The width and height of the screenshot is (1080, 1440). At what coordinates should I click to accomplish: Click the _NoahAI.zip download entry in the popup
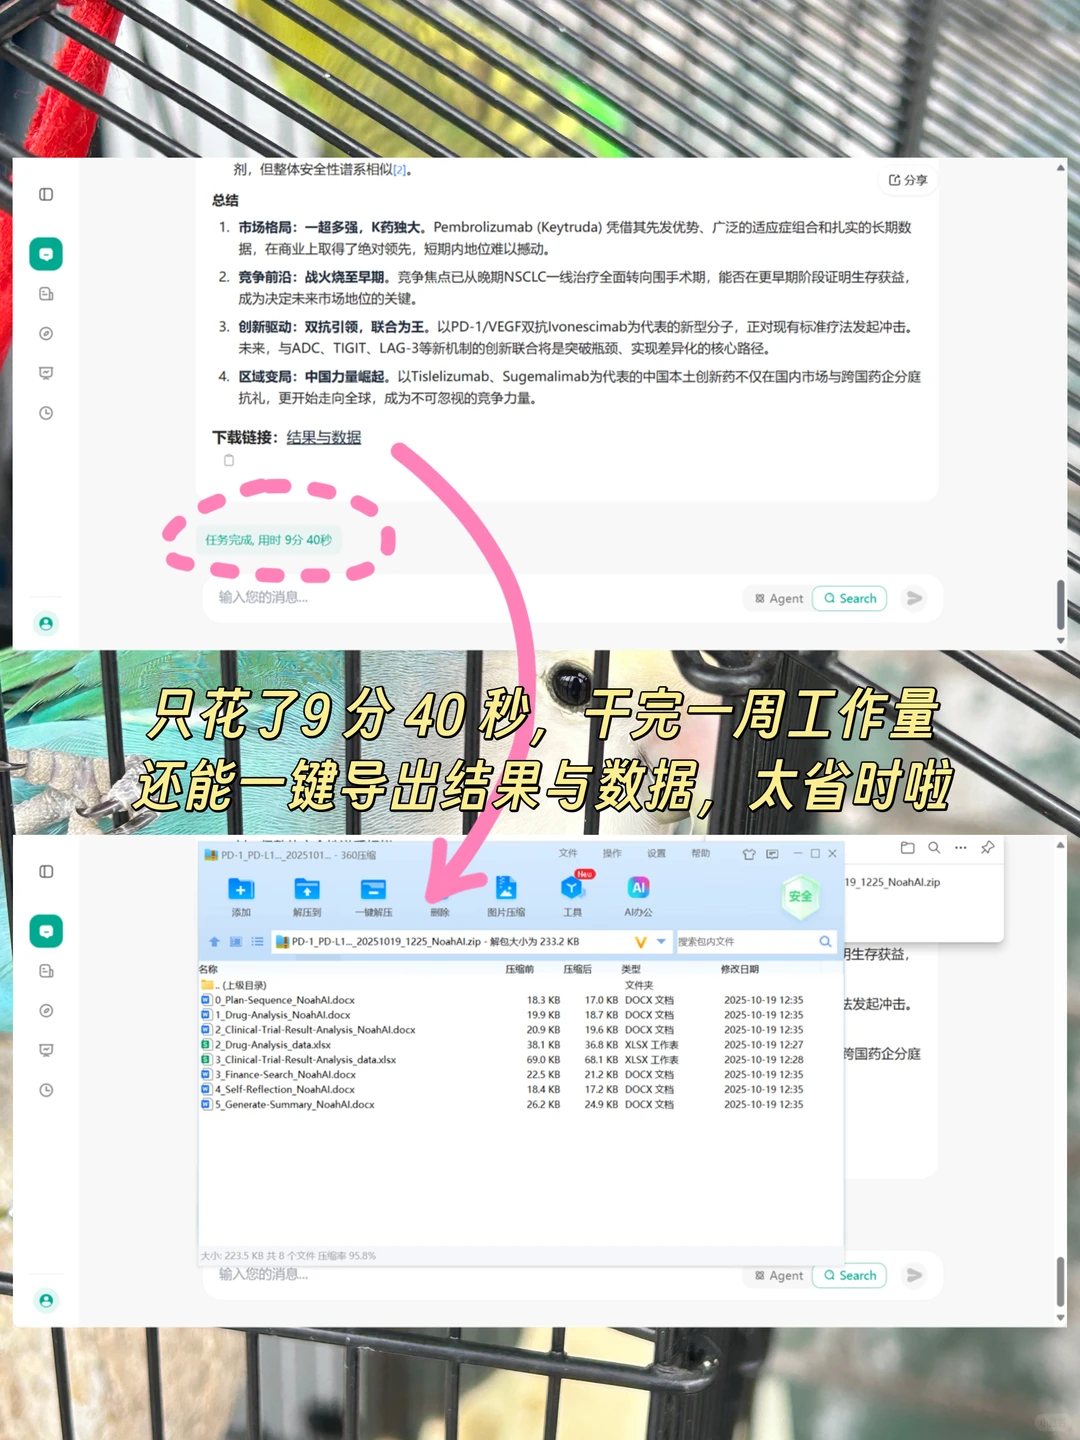coord(892,882)
